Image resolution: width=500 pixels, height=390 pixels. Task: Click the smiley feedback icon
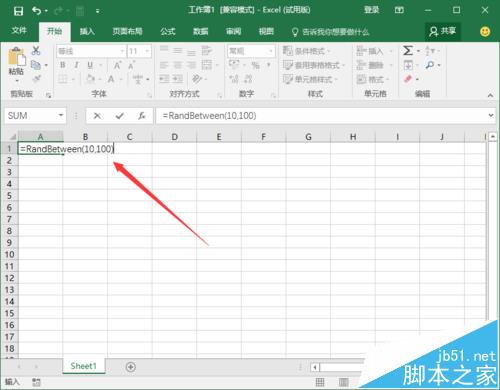485,31
